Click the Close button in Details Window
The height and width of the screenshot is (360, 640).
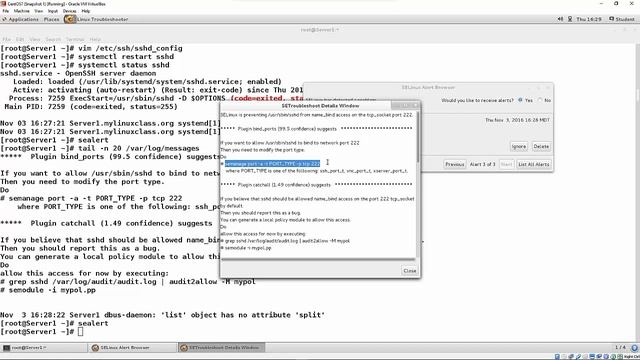tap(409, 271)
